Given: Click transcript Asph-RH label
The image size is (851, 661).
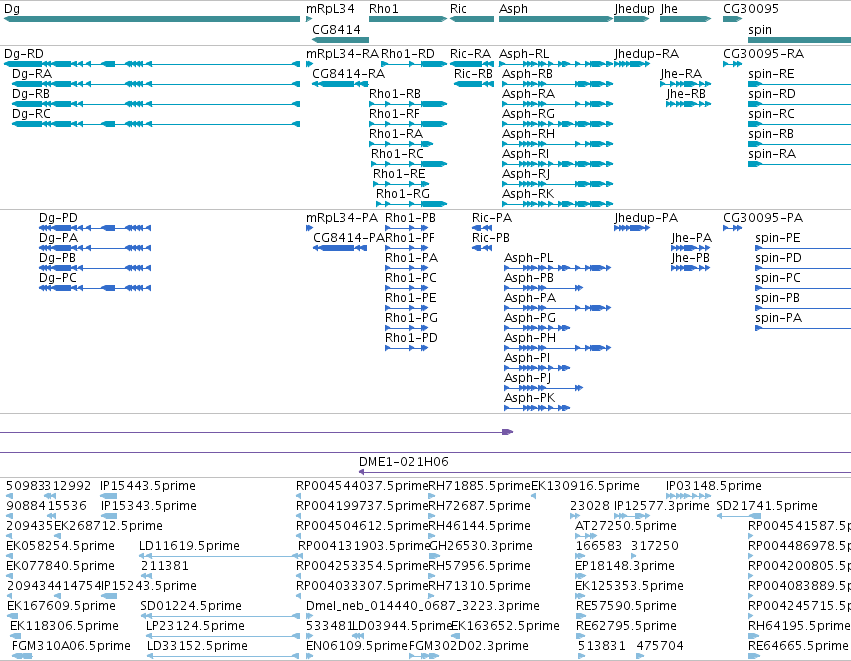Looking at the screenshot, I should (529, 134).
